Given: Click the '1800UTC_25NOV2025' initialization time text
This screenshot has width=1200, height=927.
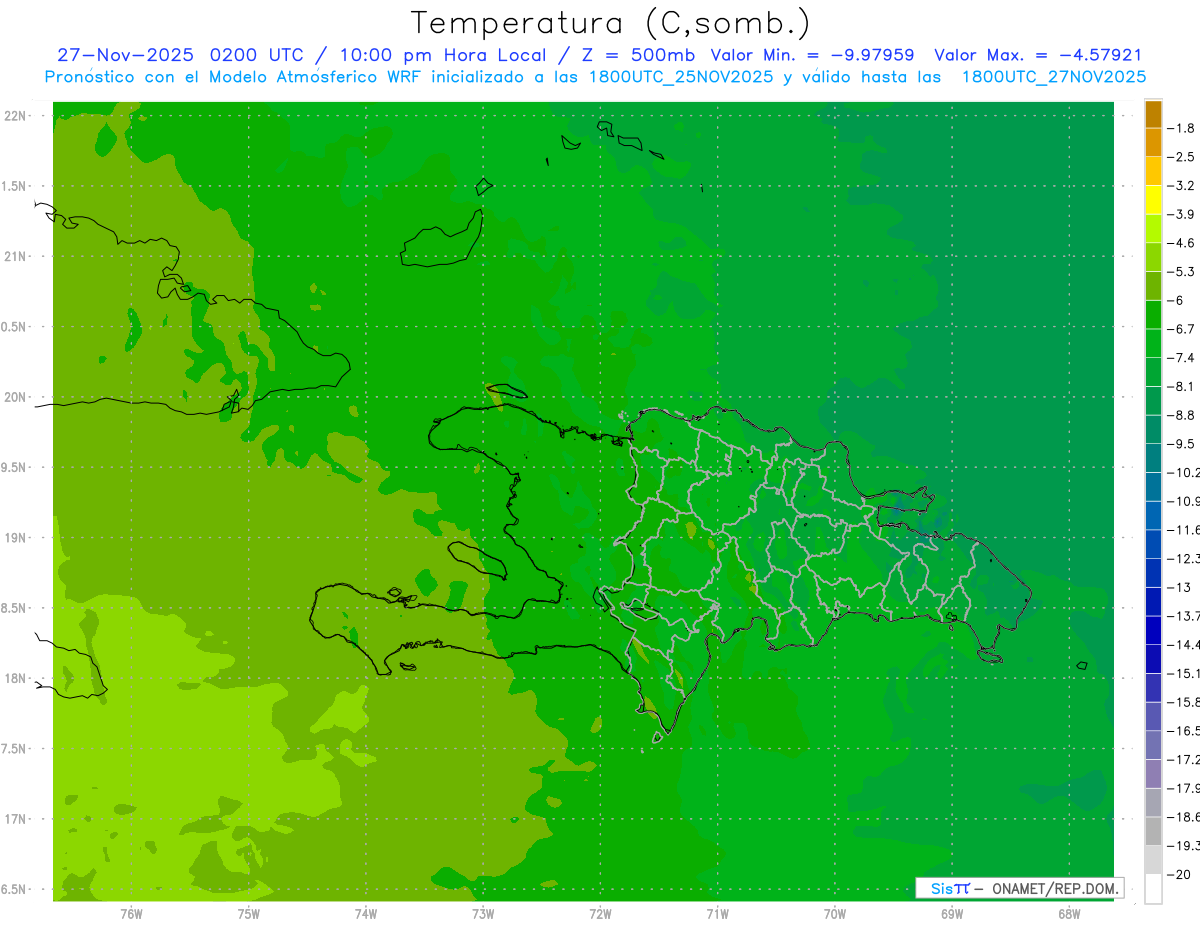Looking at the screenshot, I should [x=682, y=77].
